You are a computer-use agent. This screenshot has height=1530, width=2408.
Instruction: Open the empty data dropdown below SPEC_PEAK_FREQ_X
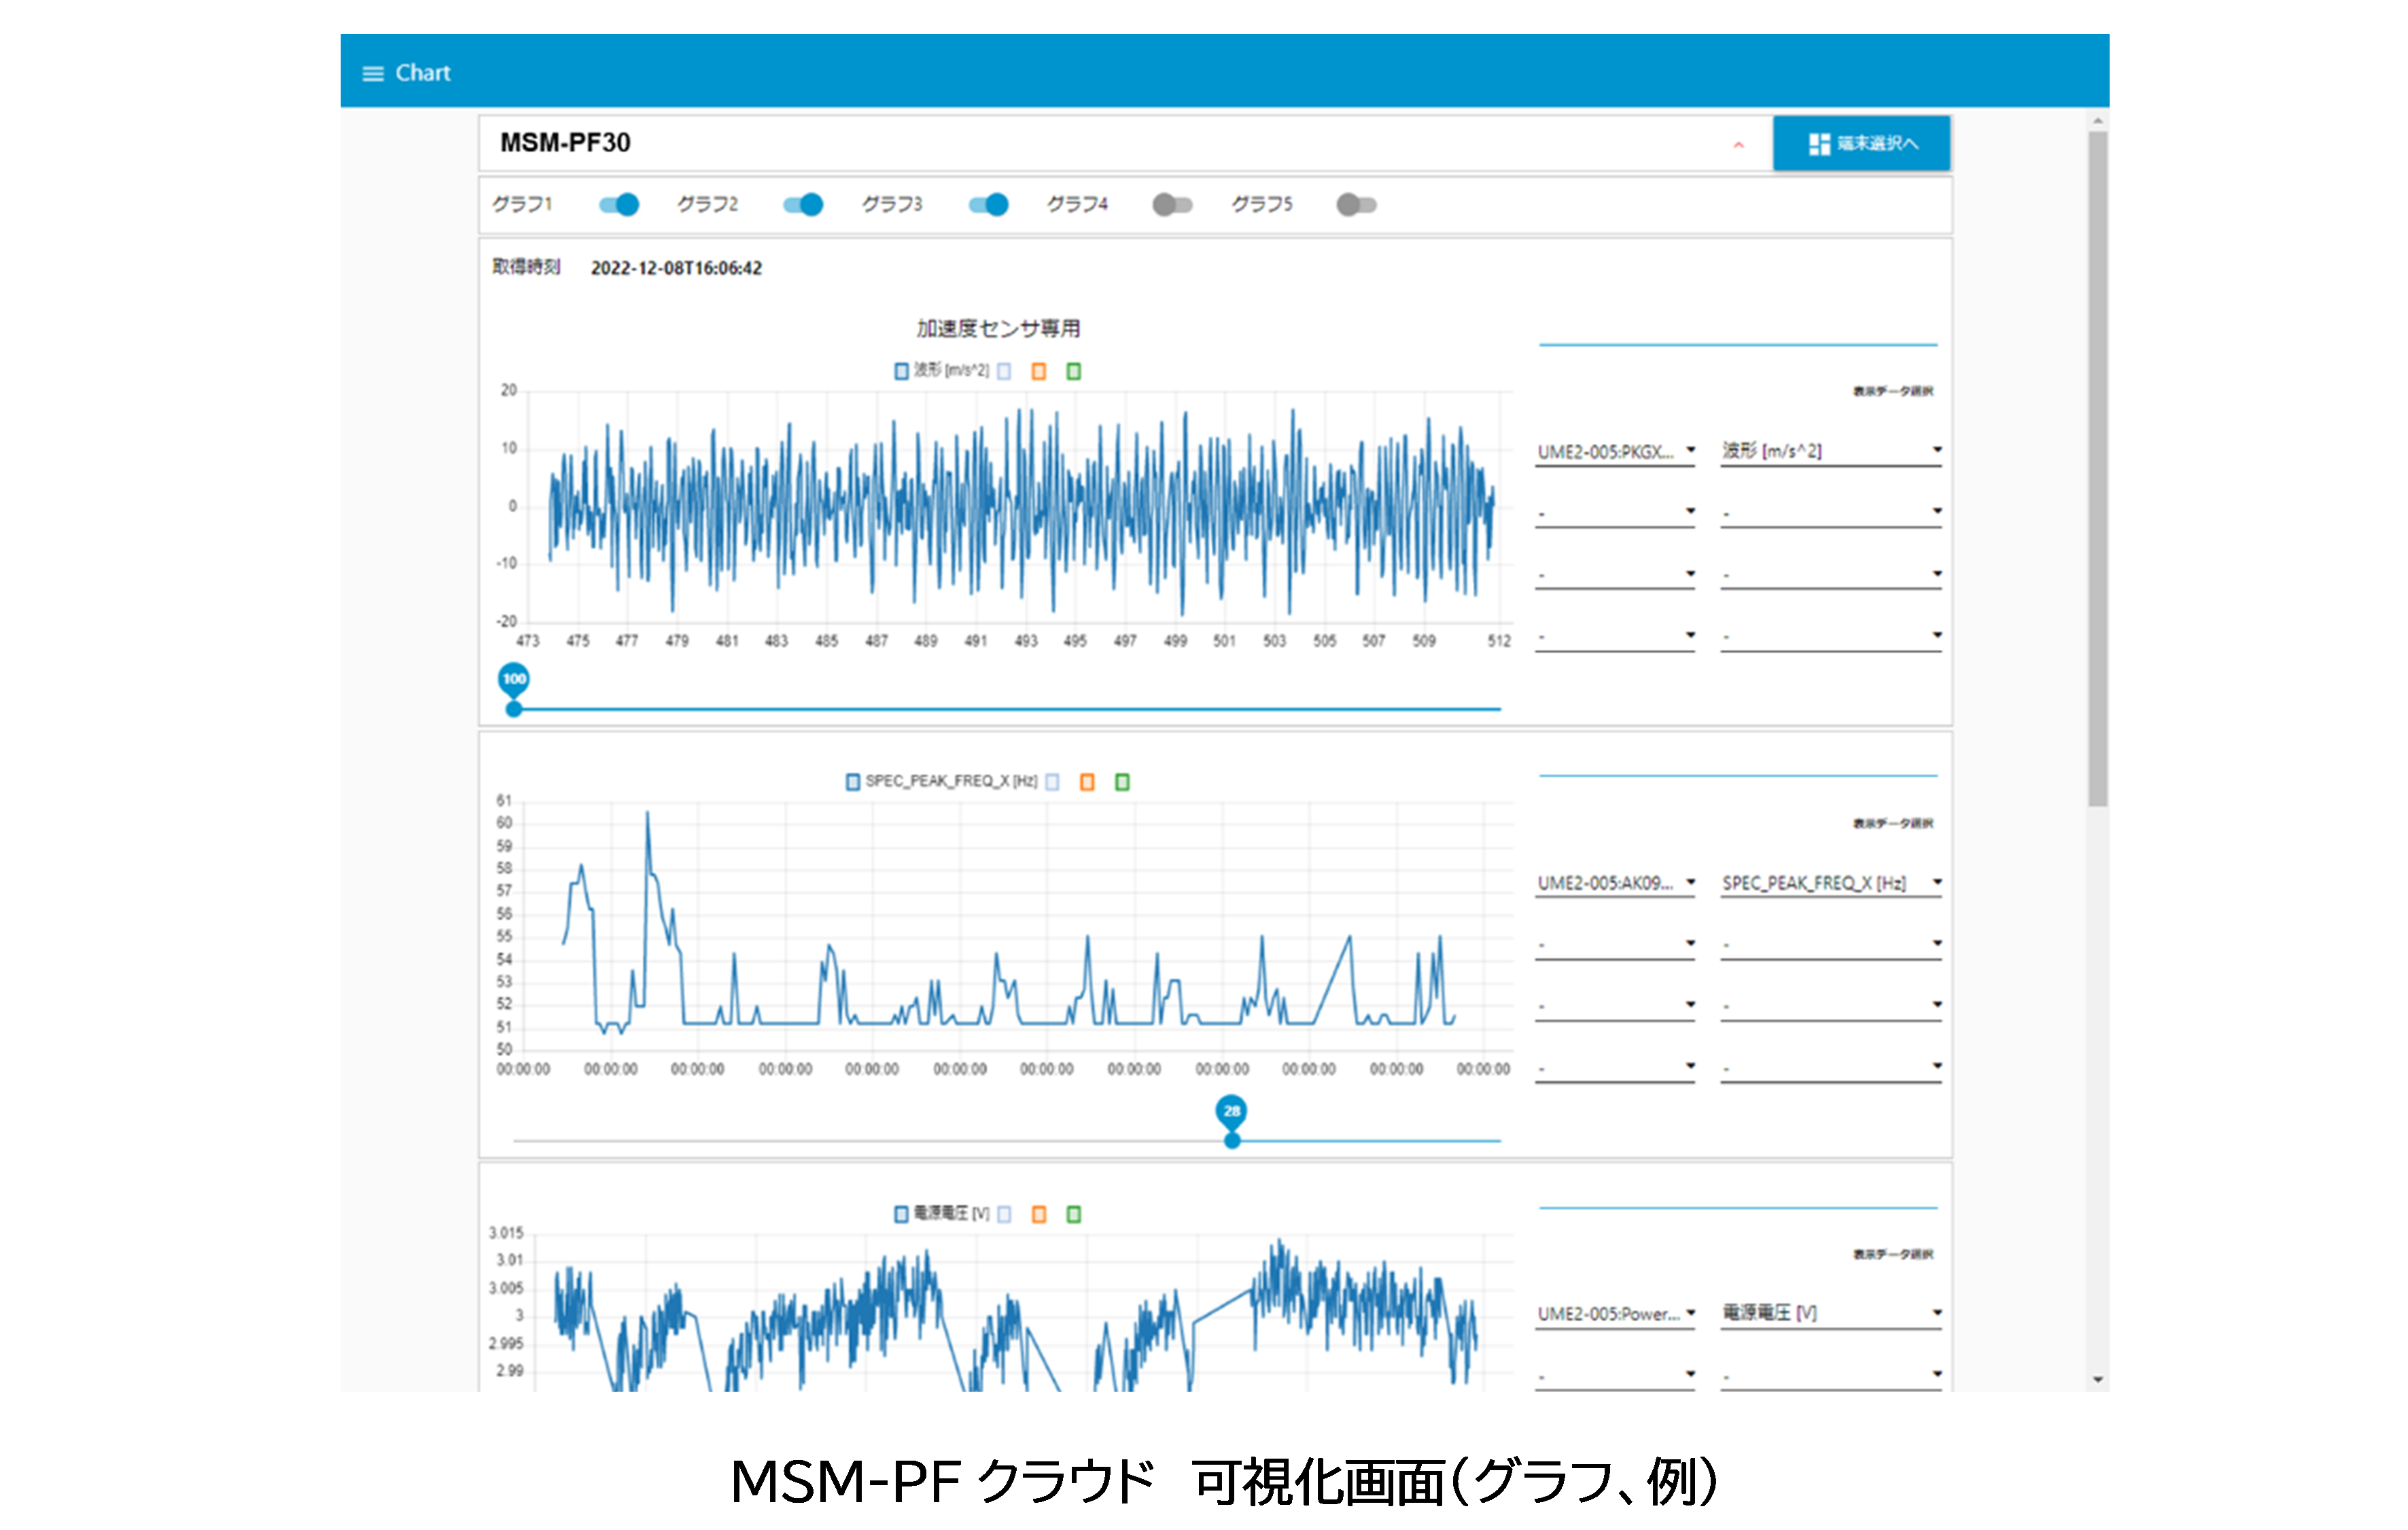(x=1831, y=945)
